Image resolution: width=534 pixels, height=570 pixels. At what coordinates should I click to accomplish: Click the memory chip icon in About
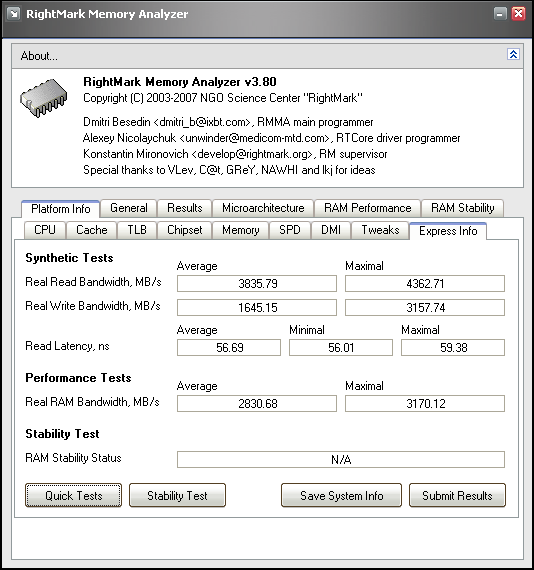pyautogui.click(x=44, y=98)
